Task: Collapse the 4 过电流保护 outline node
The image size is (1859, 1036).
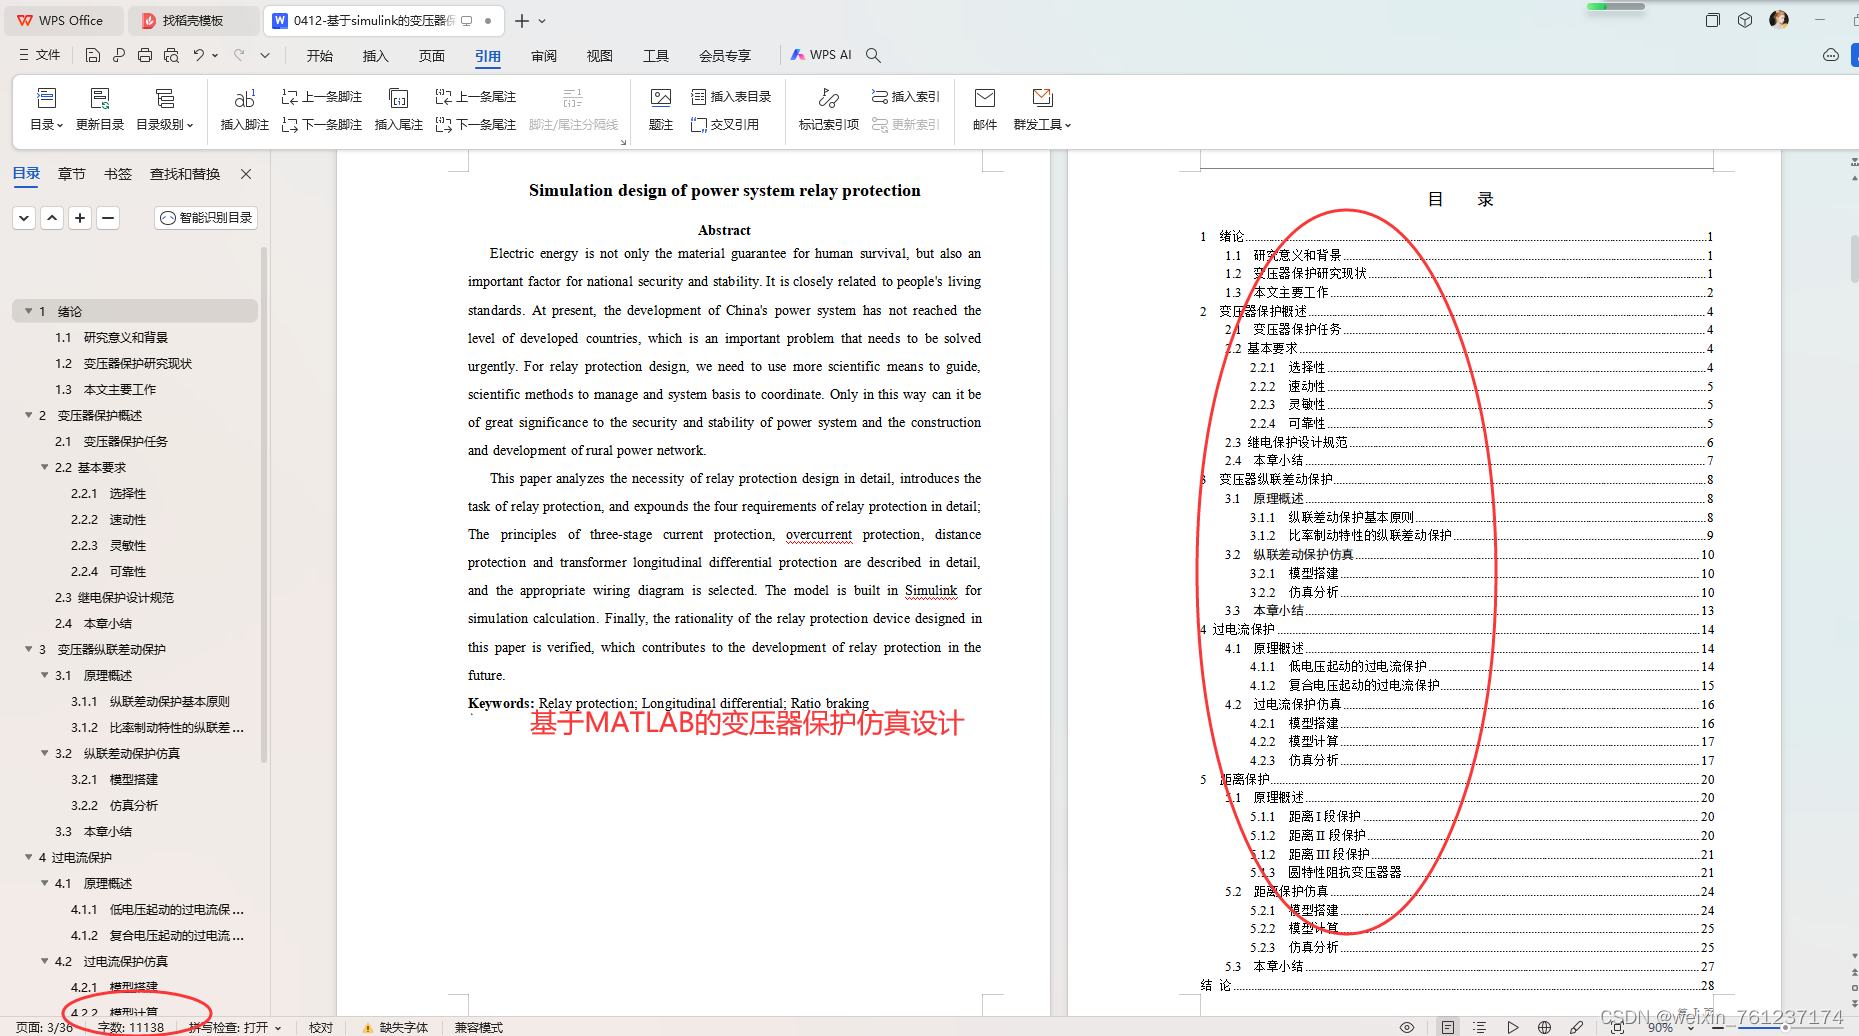Action: (29, 857)
